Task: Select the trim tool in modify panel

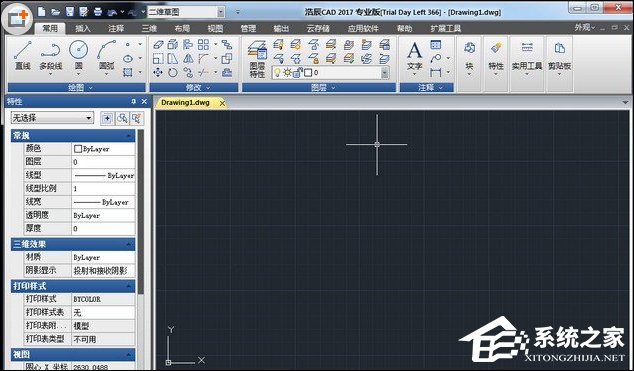Action: (203, 73)
